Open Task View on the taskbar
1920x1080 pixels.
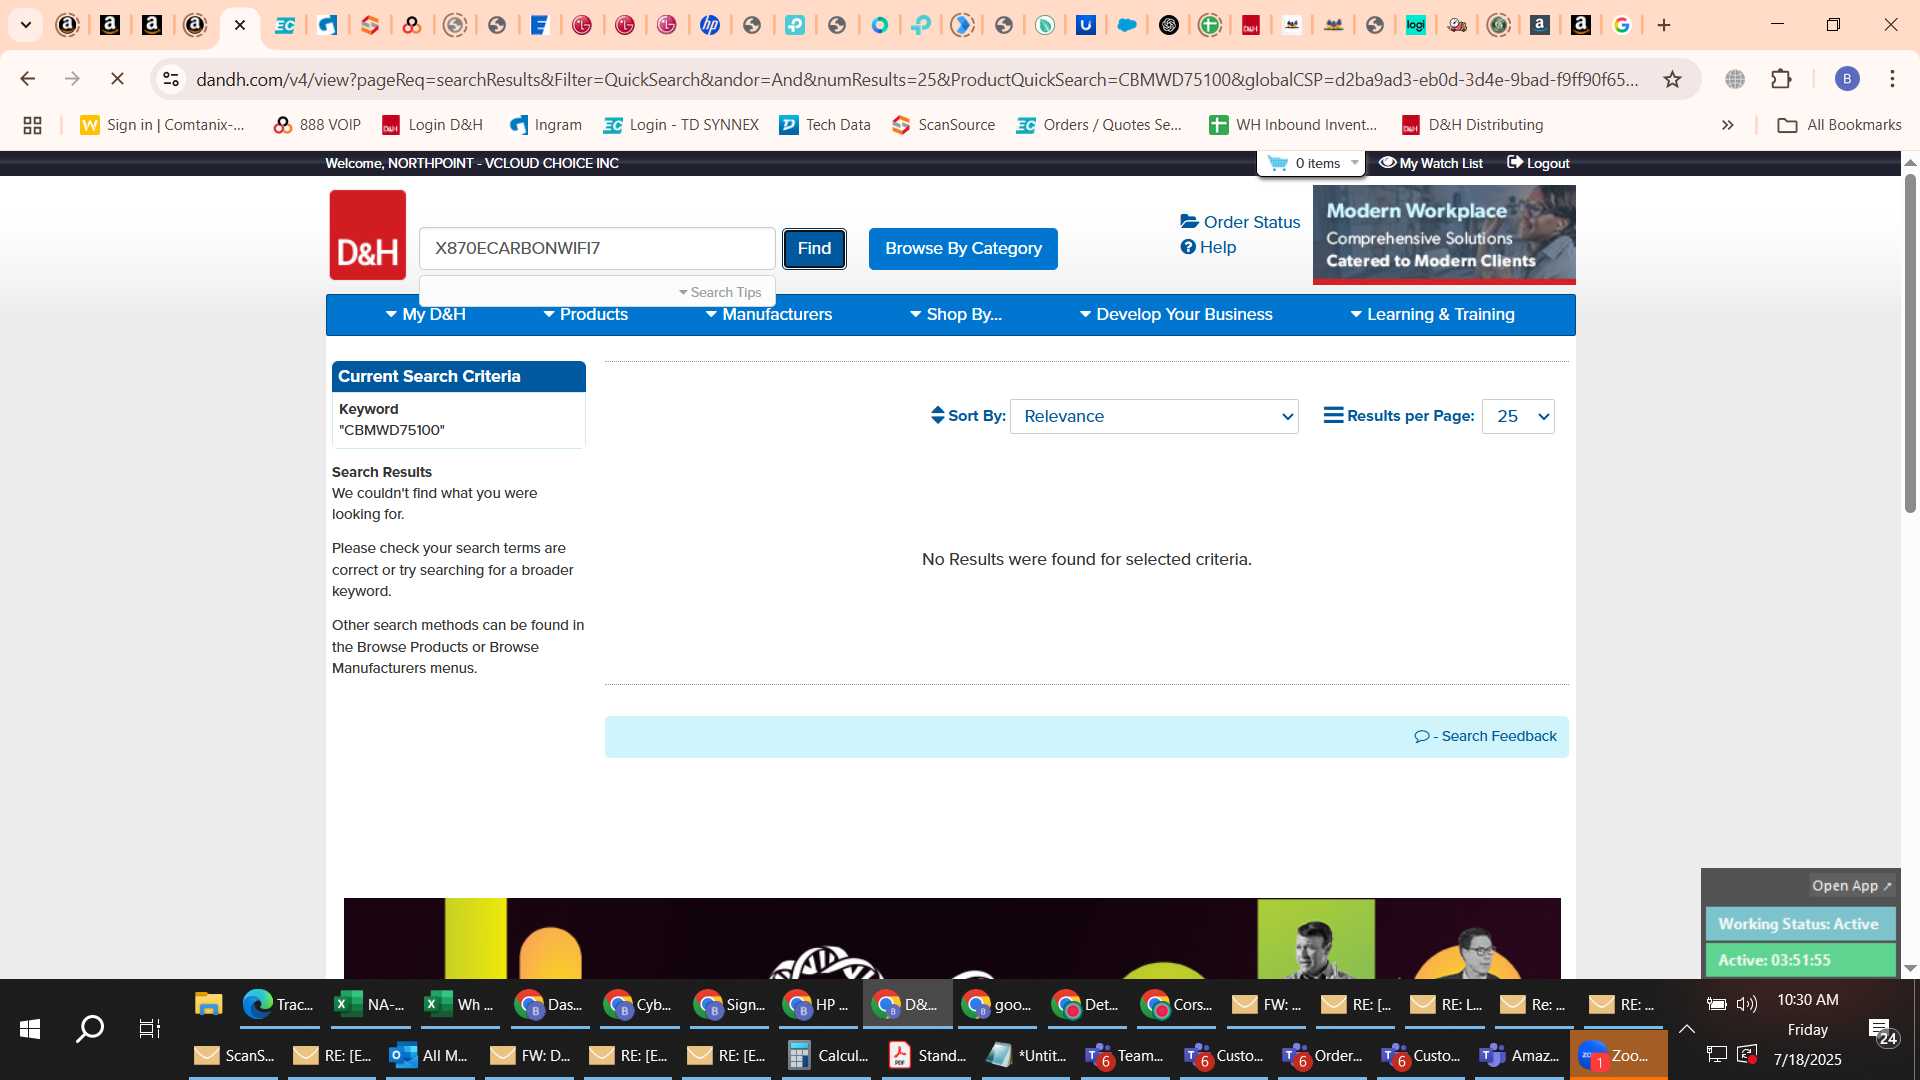(150, 1028)
